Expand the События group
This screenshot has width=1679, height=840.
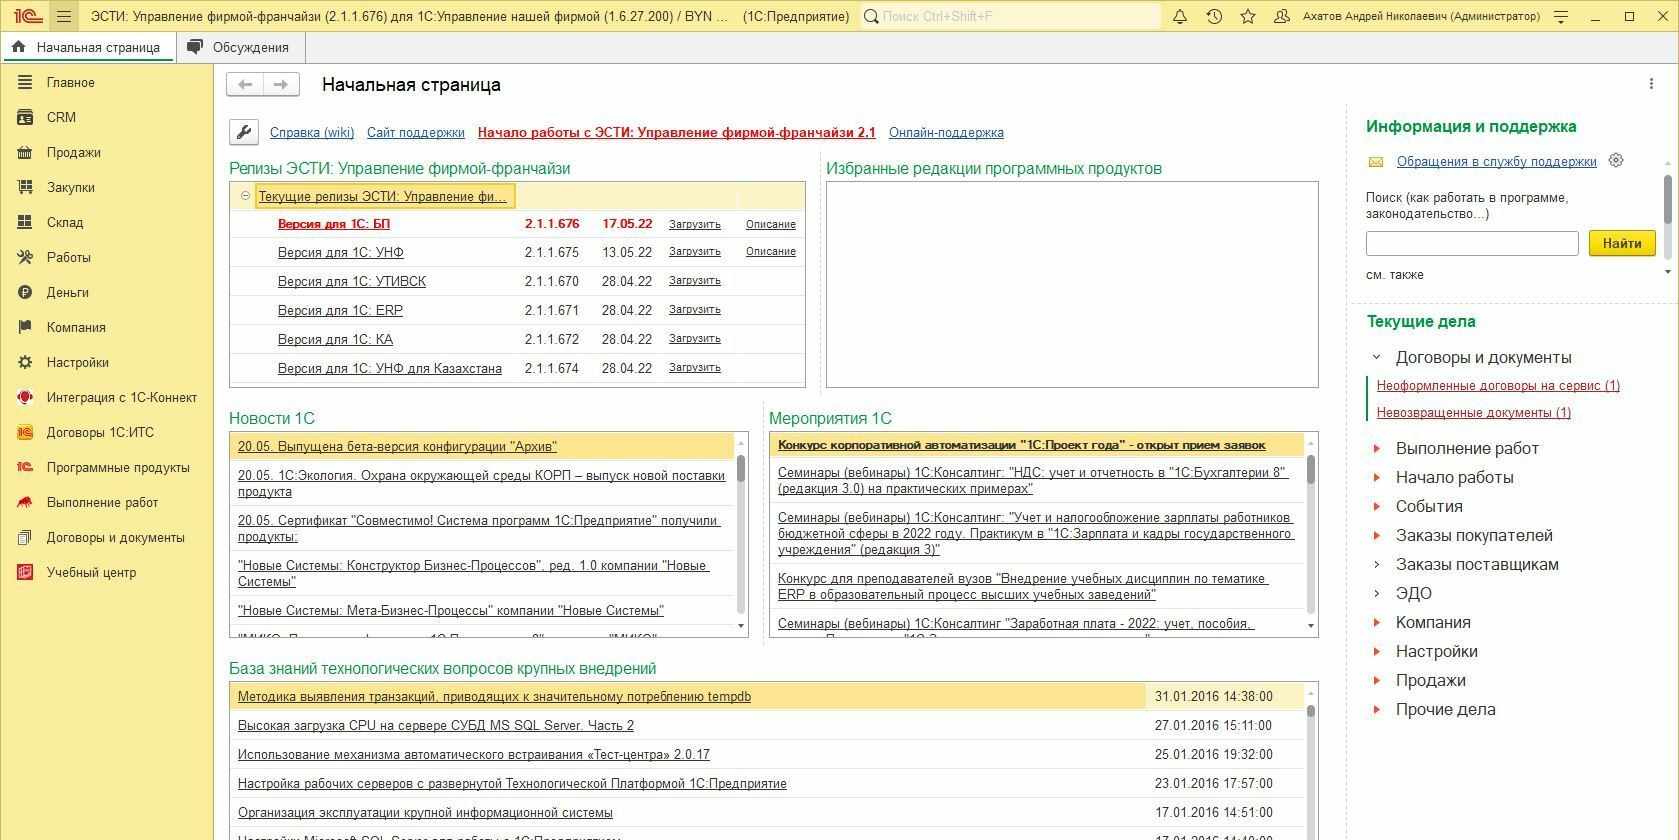1377,506
